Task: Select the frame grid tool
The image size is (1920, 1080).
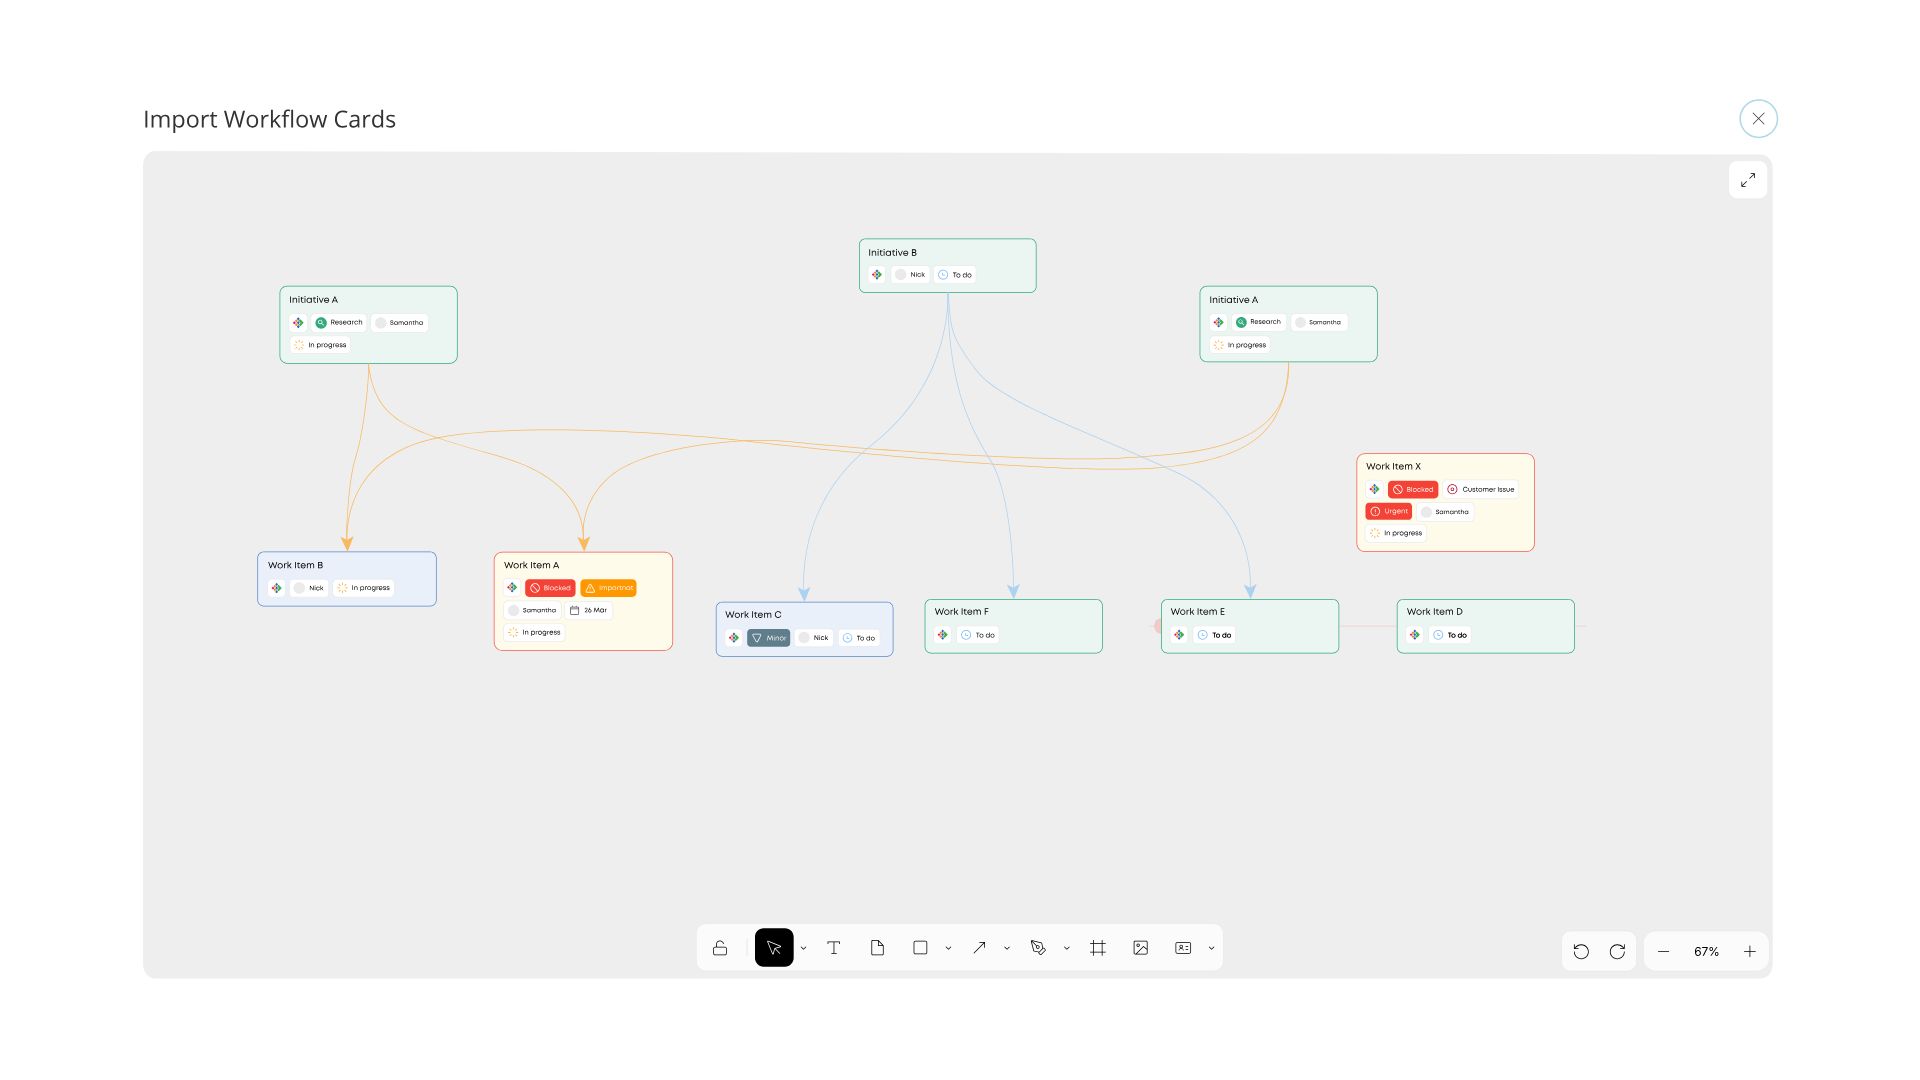Action: [1098, 948]
